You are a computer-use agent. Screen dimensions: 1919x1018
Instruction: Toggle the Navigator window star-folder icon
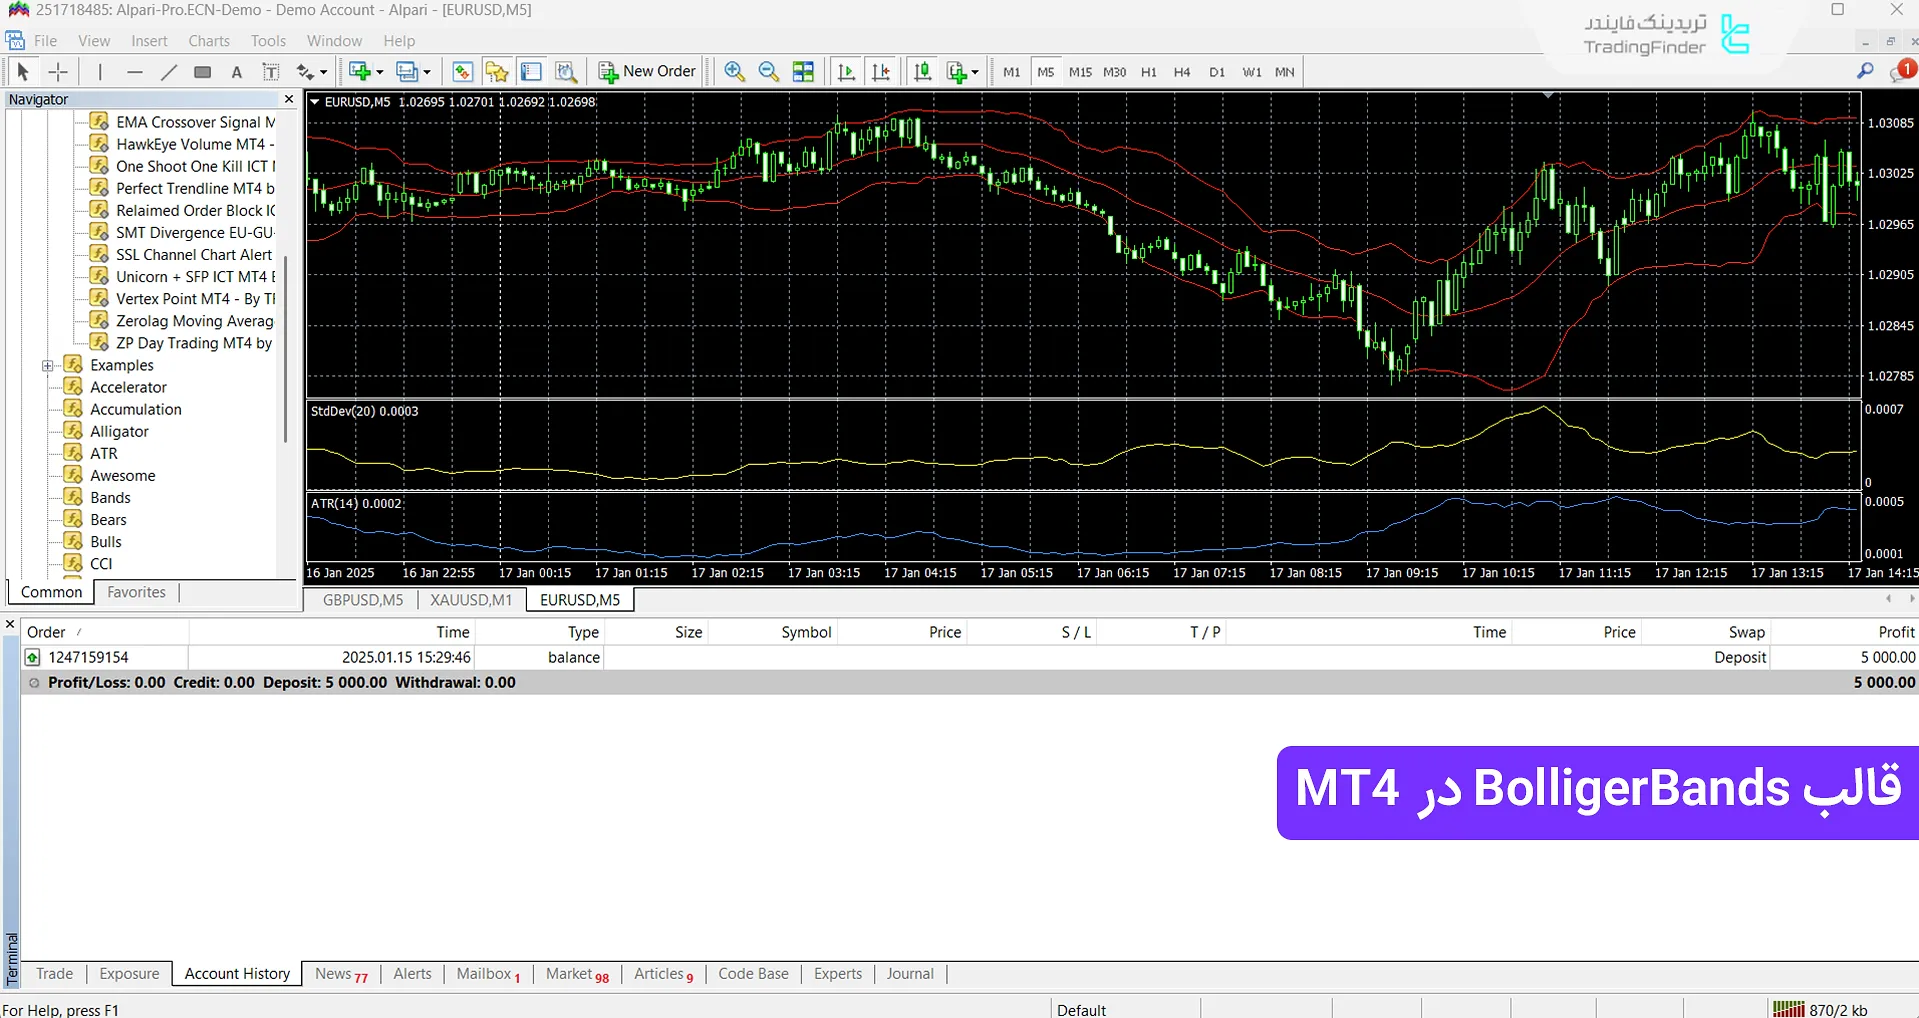(x=496, y=72)
